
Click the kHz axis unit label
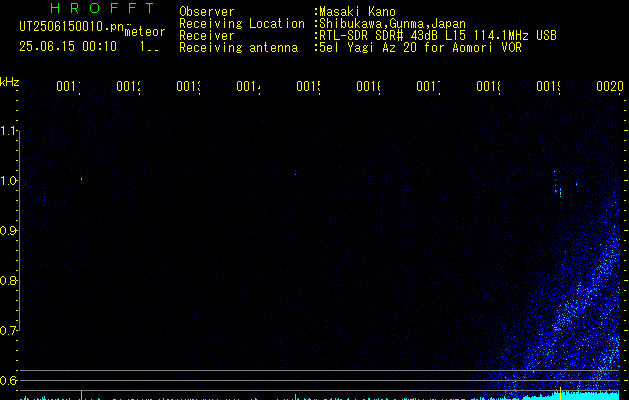(x=10, y=83)
